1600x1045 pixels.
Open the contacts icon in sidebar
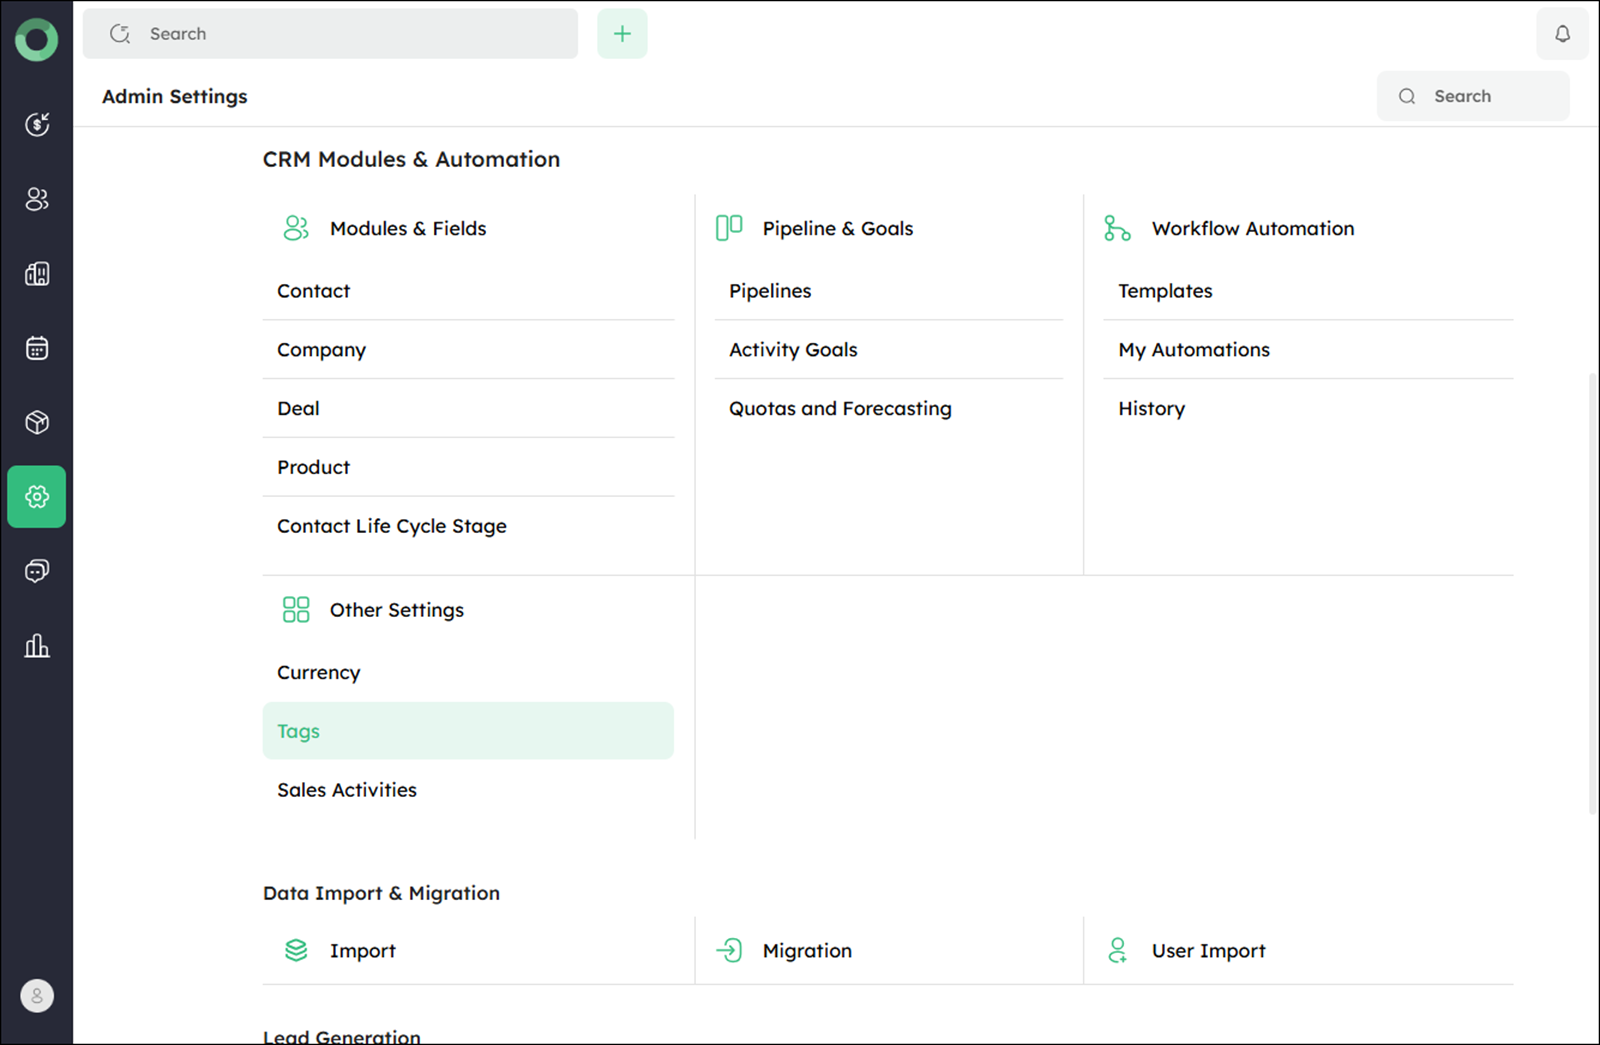(37, 199)
